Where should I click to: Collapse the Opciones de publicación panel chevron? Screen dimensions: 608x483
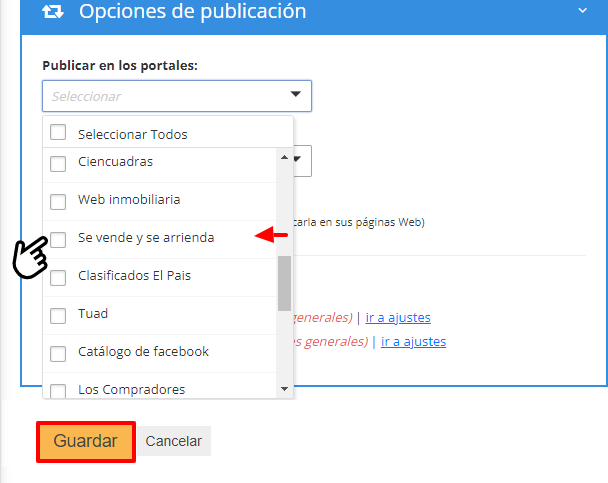(583, 11)
